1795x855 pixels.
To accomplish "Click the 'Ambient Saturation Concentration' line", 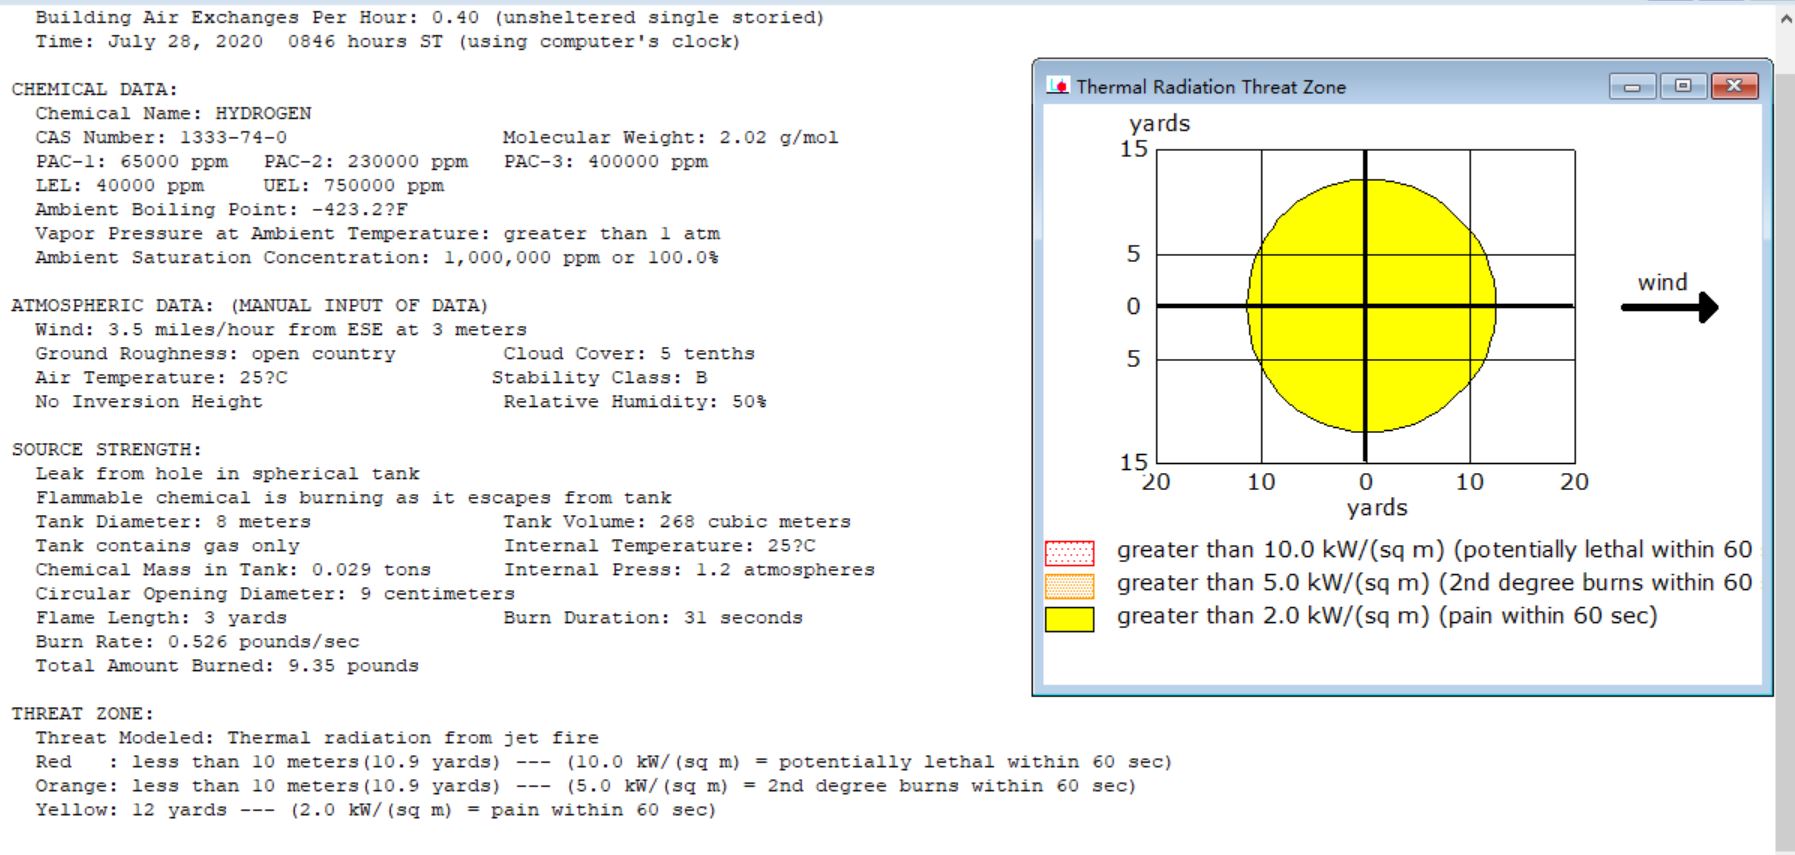I will point(377,257).
